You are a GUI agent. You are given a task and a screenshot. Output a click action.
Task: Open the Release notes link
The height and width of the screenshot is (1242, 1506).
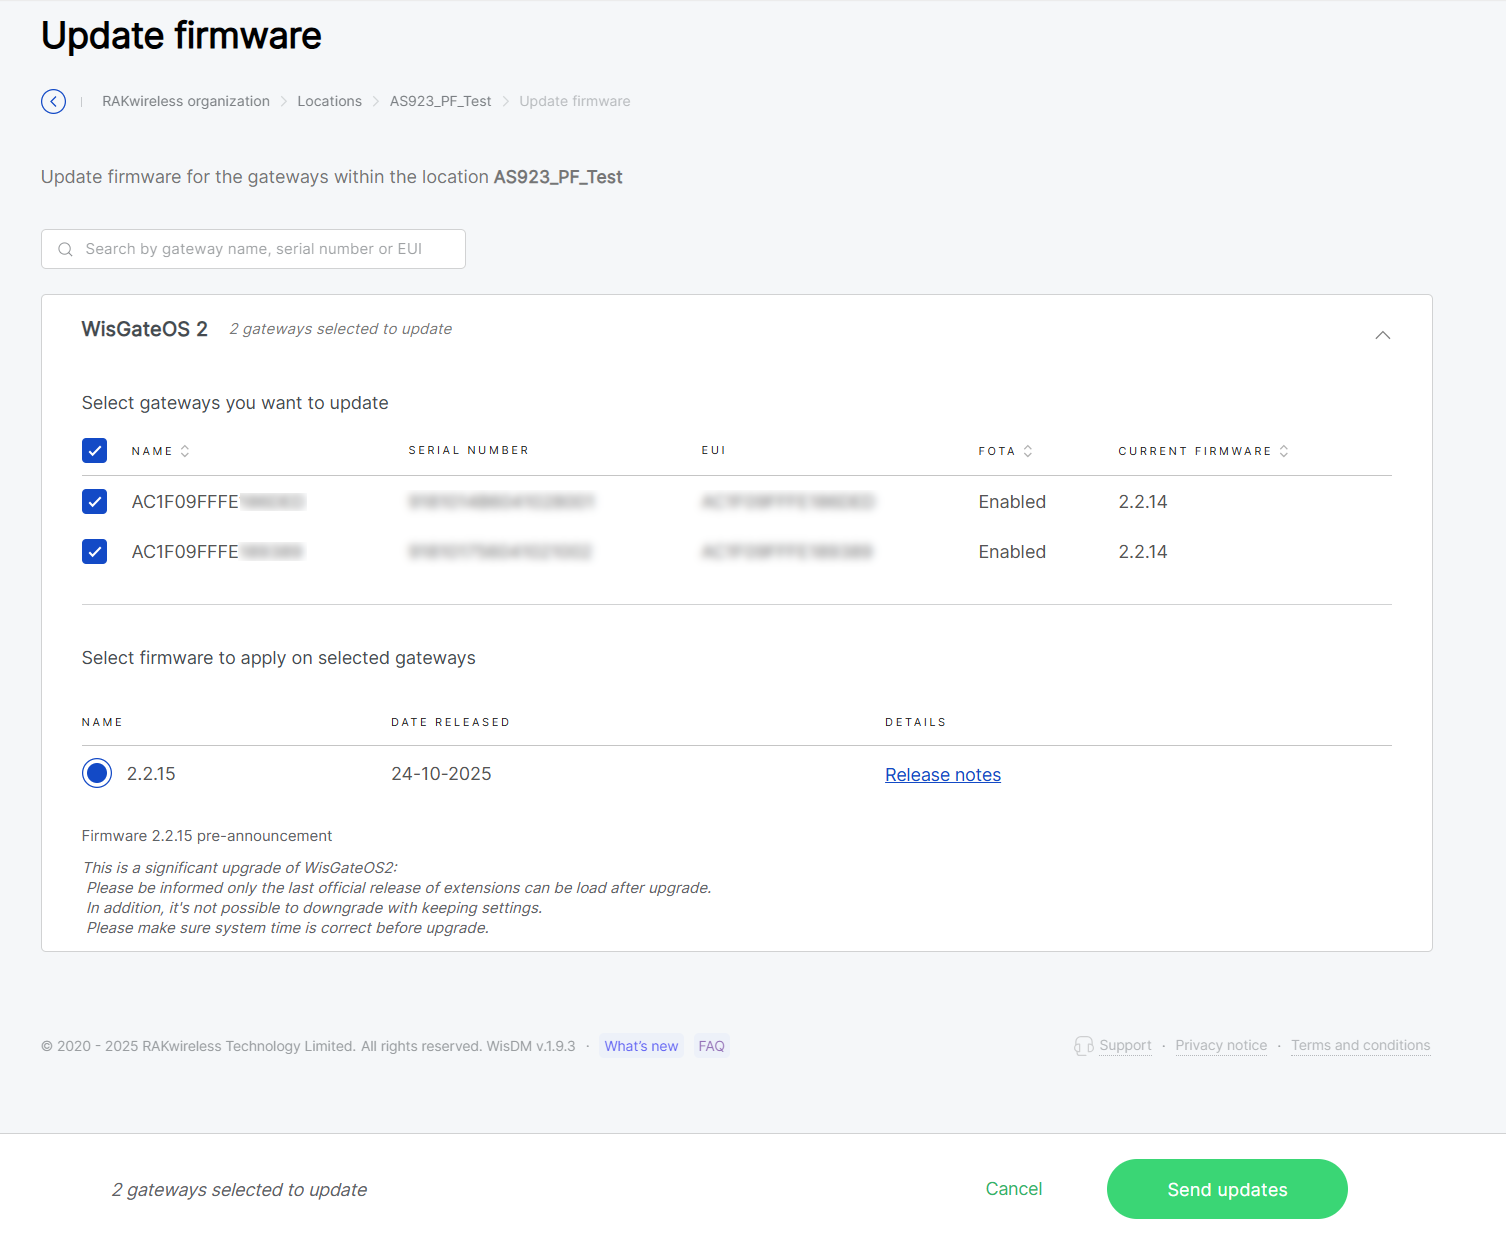942,774
